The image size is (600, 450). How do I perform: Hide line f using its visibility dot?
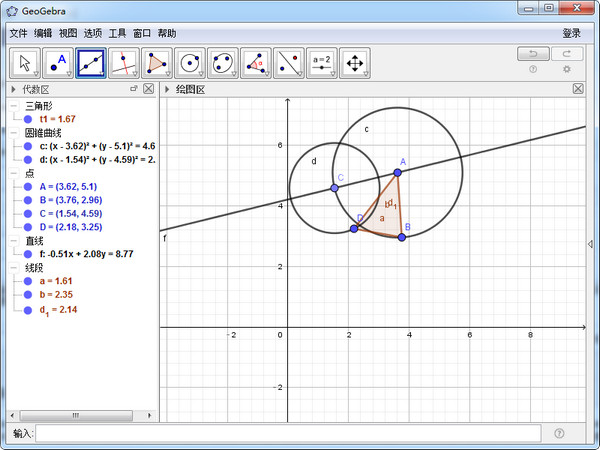point(28,254)
